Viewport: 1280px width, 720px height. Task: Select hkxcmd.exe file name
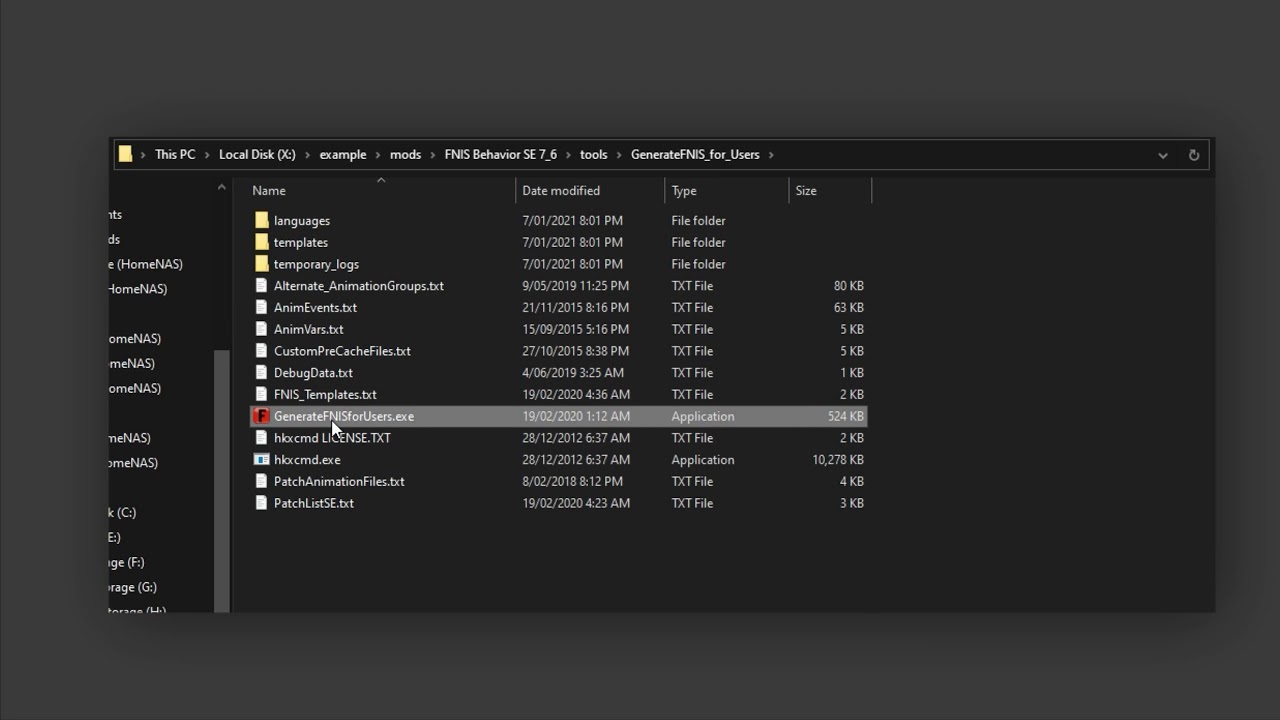[307, 460]
